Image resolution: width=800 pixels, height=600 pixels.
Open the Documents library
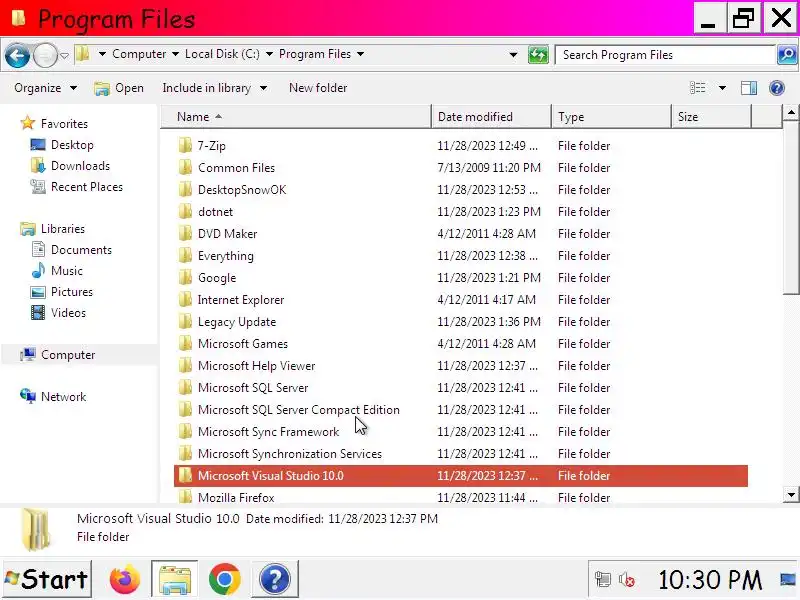[71, 249]
